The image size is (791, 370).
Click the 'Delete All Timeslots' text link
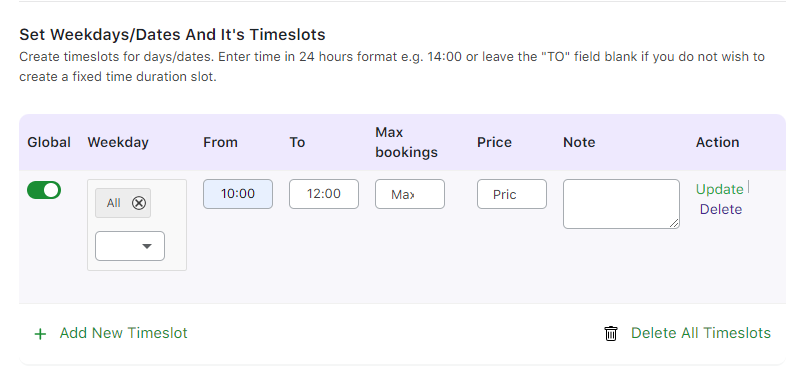pyautogui.click(x=701, y=333)
